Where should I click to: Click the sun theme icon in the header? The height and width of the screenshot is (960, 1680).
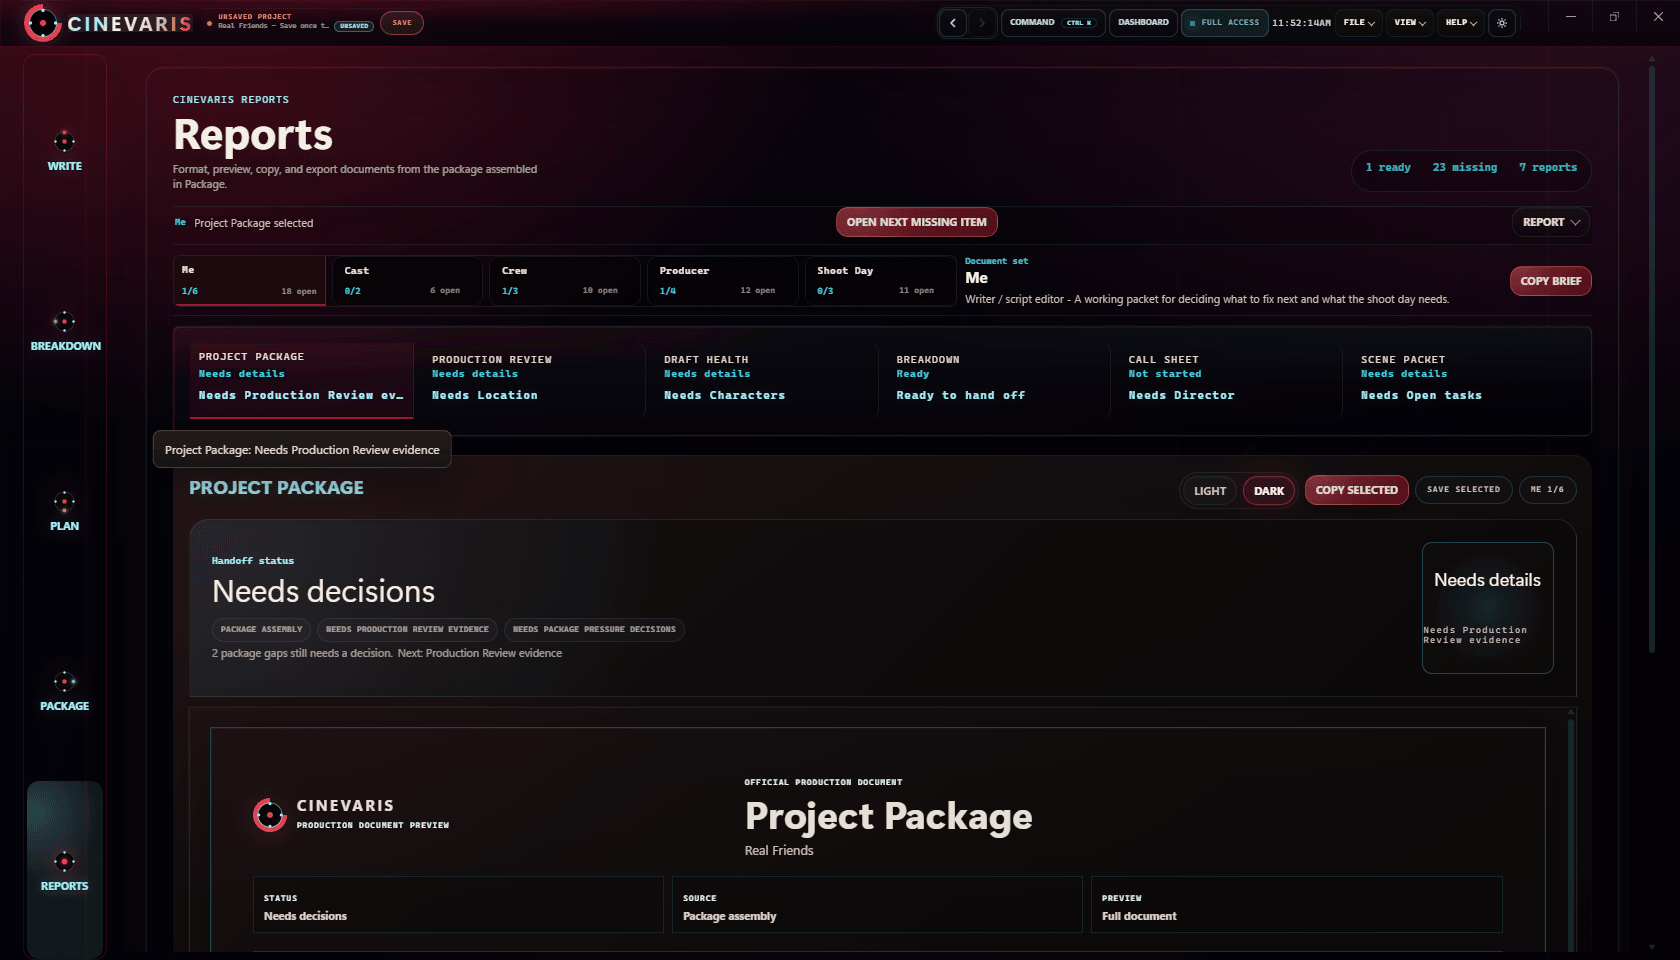tap(1502, 23)
